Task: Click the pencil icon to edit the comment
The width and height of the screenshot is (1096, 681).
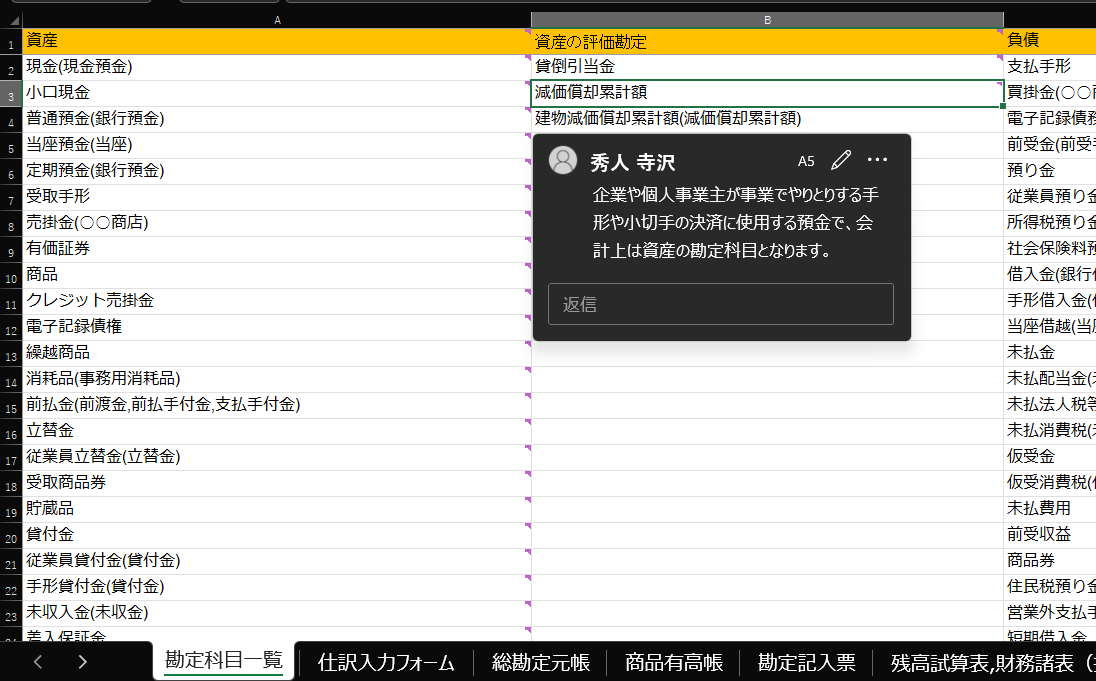Action: coord(841,160)
